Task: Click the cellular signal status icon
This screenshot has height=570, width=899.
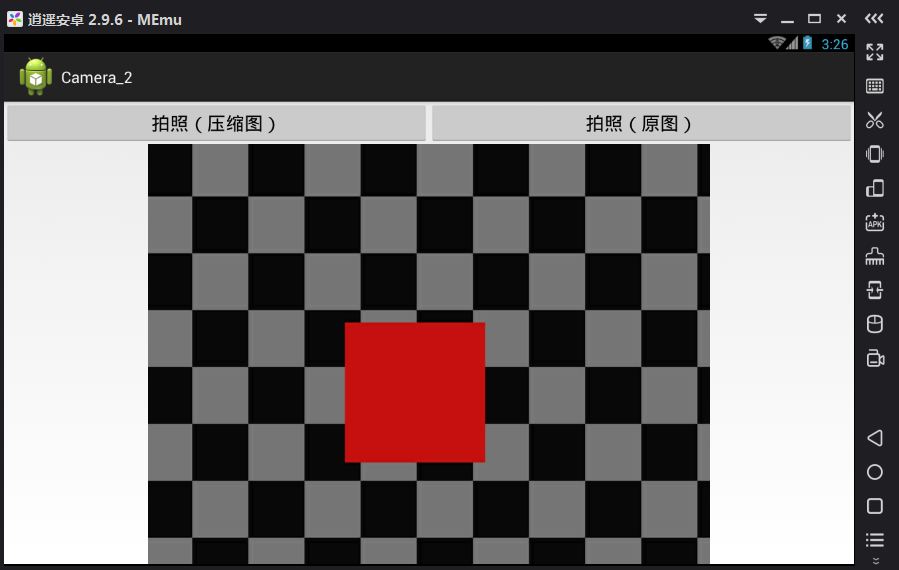Action: coord(792,43)
